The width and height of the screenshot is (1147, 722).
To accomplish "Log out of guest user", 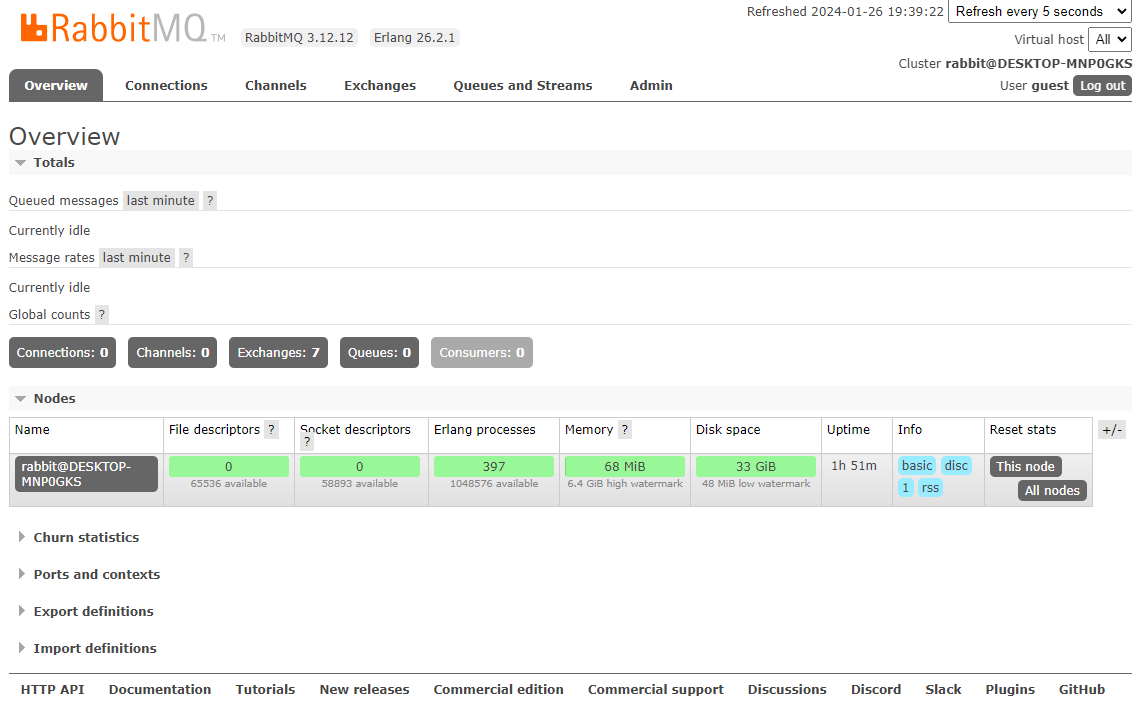I will pos(1102,86).
